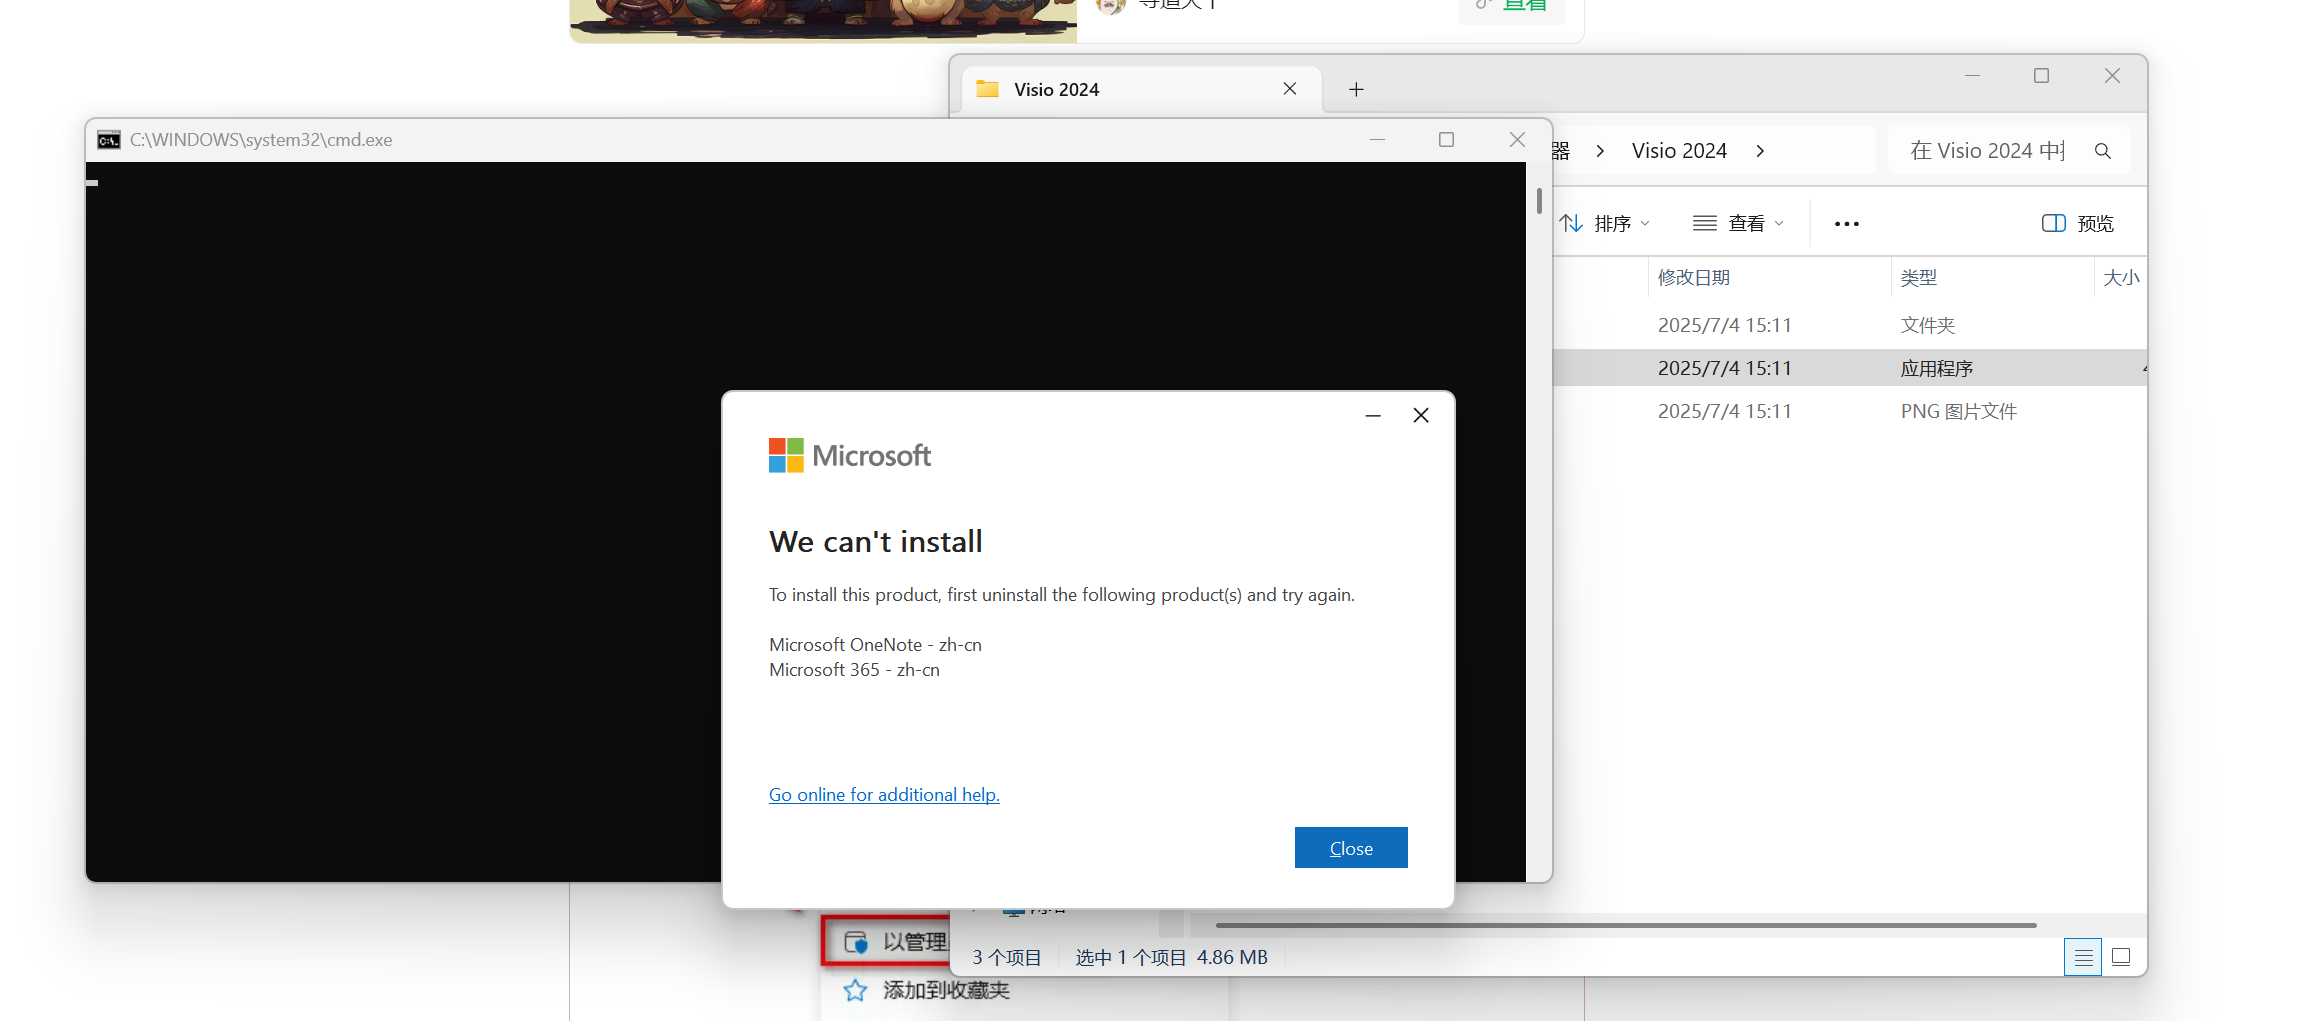
Task: Open the 查看 view dropdown
Action: (1738, 224)
